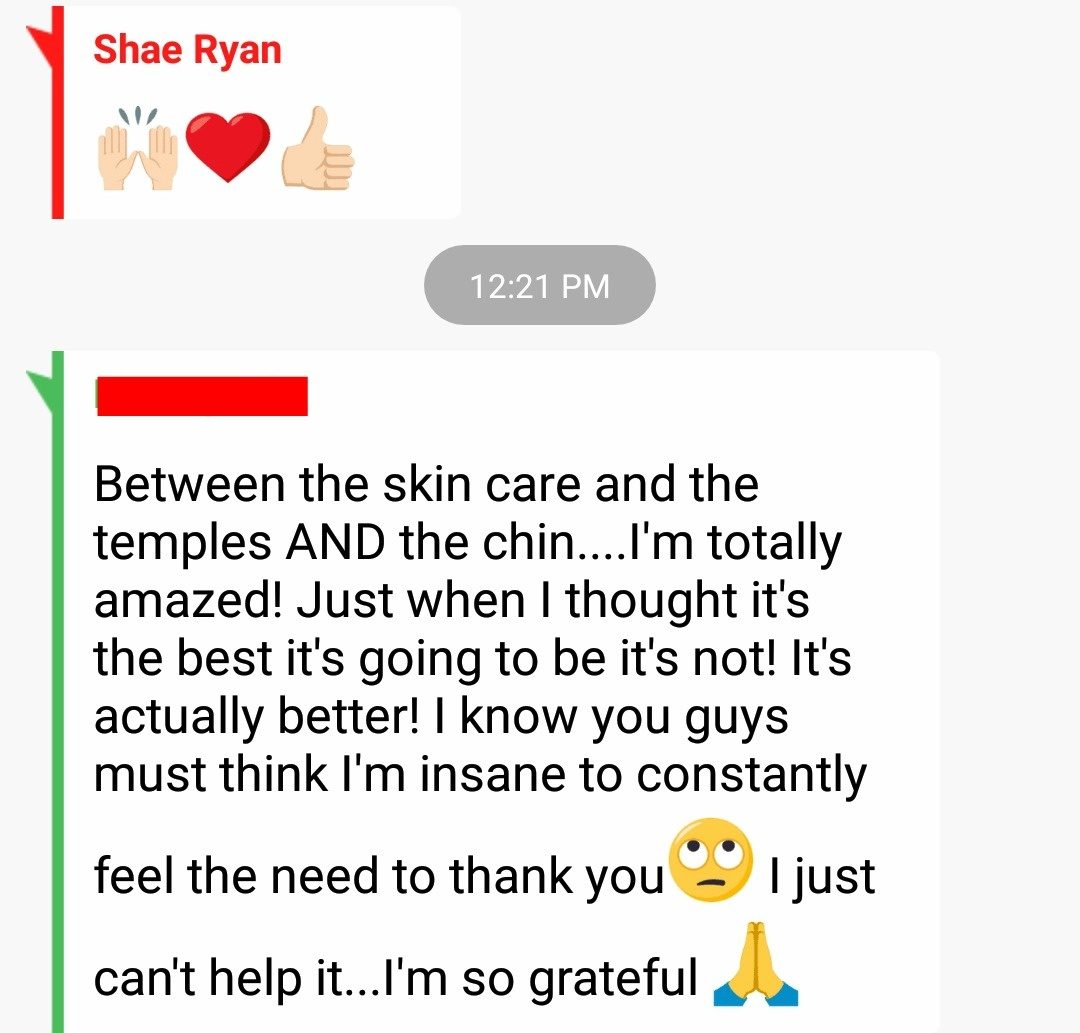1080x1033 pixels.
Task: Tap the folded praying hands emoji
Action: pyautogui.click(x=756, y=963)
